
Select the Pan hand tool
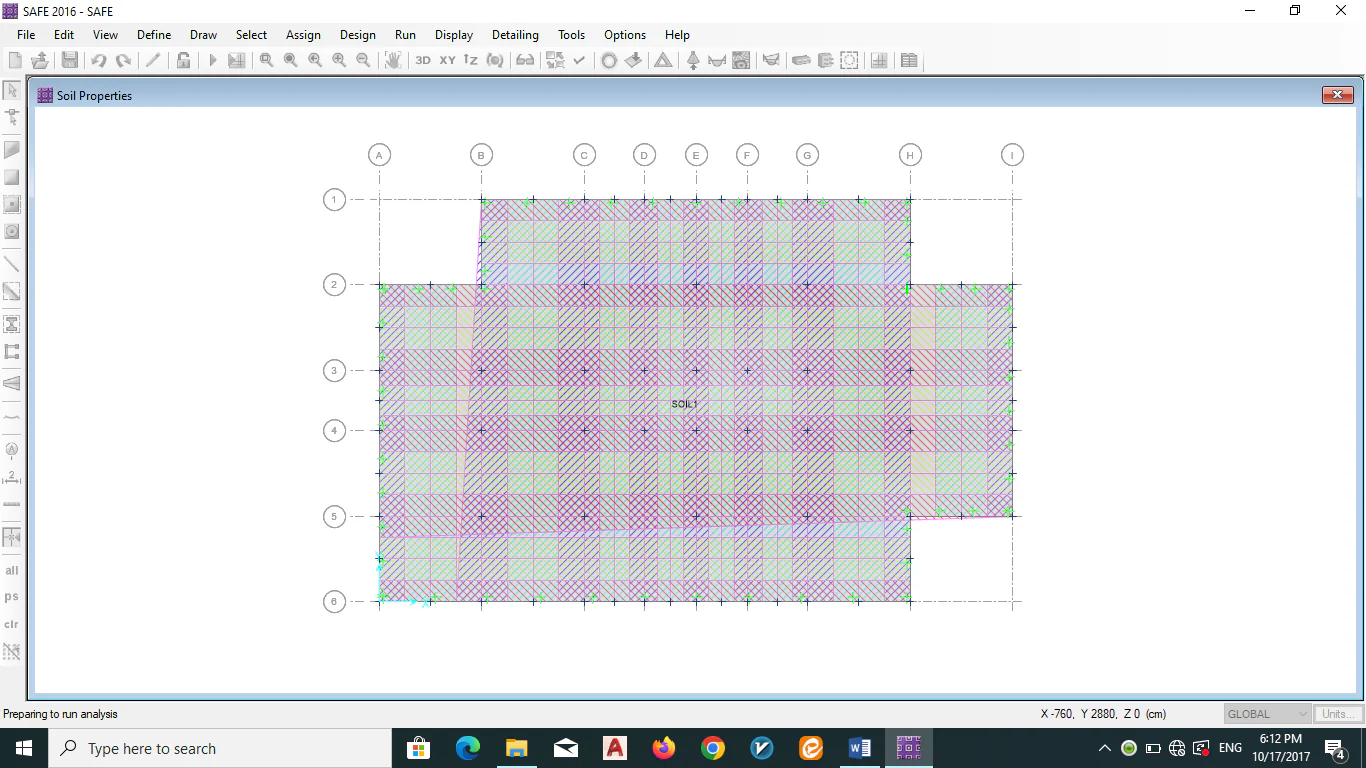point(393,60)
